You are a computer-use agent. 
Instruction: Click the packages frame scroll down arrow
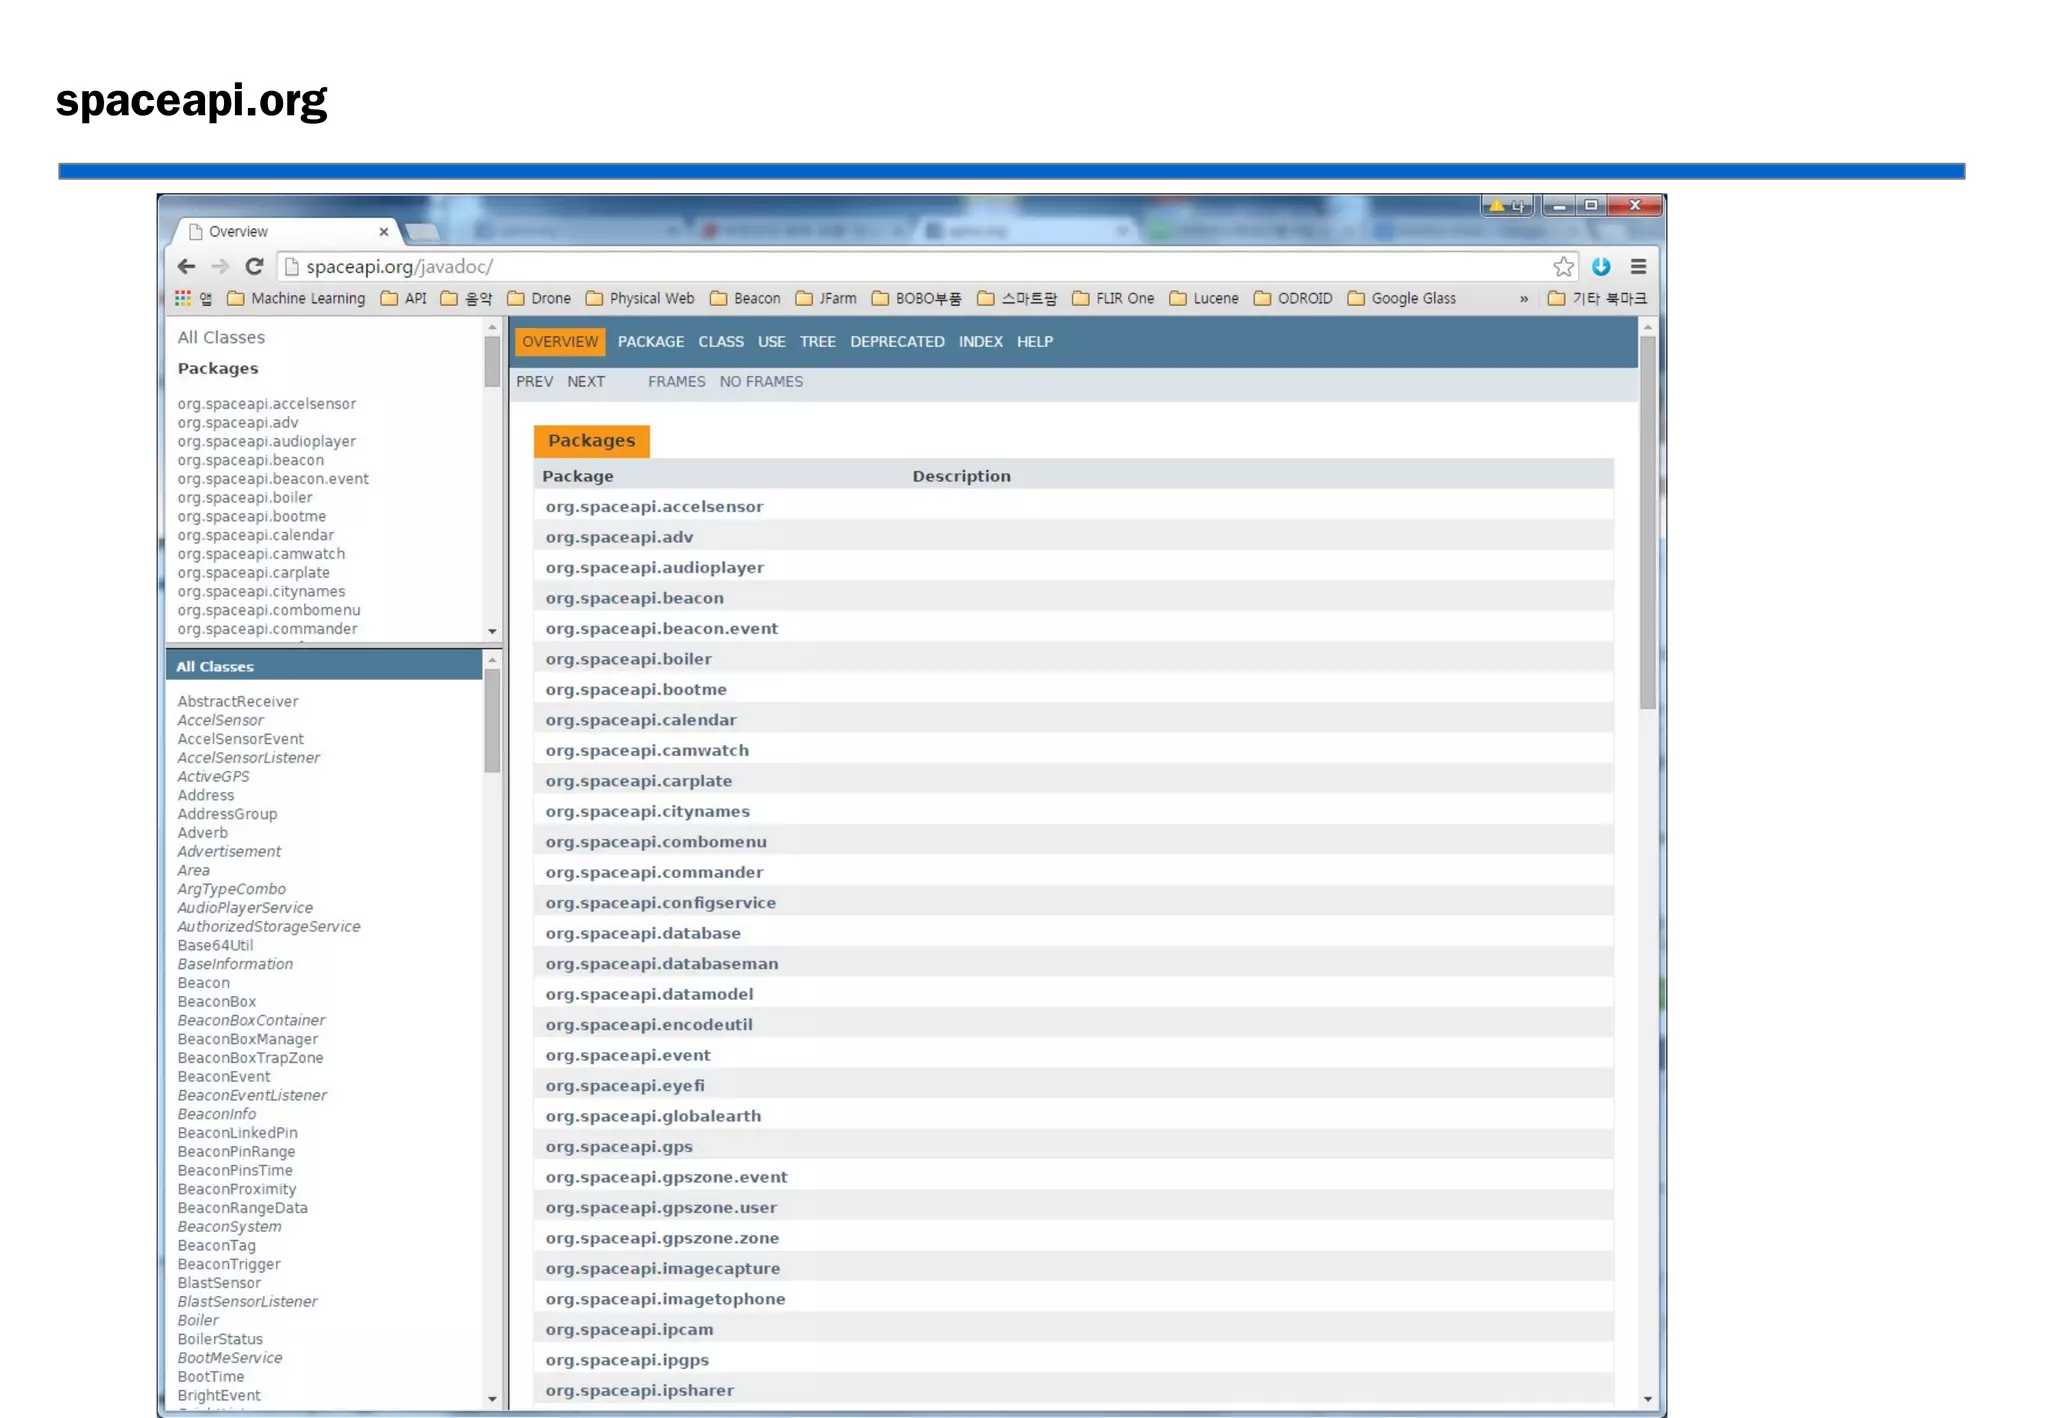[492, 631]
